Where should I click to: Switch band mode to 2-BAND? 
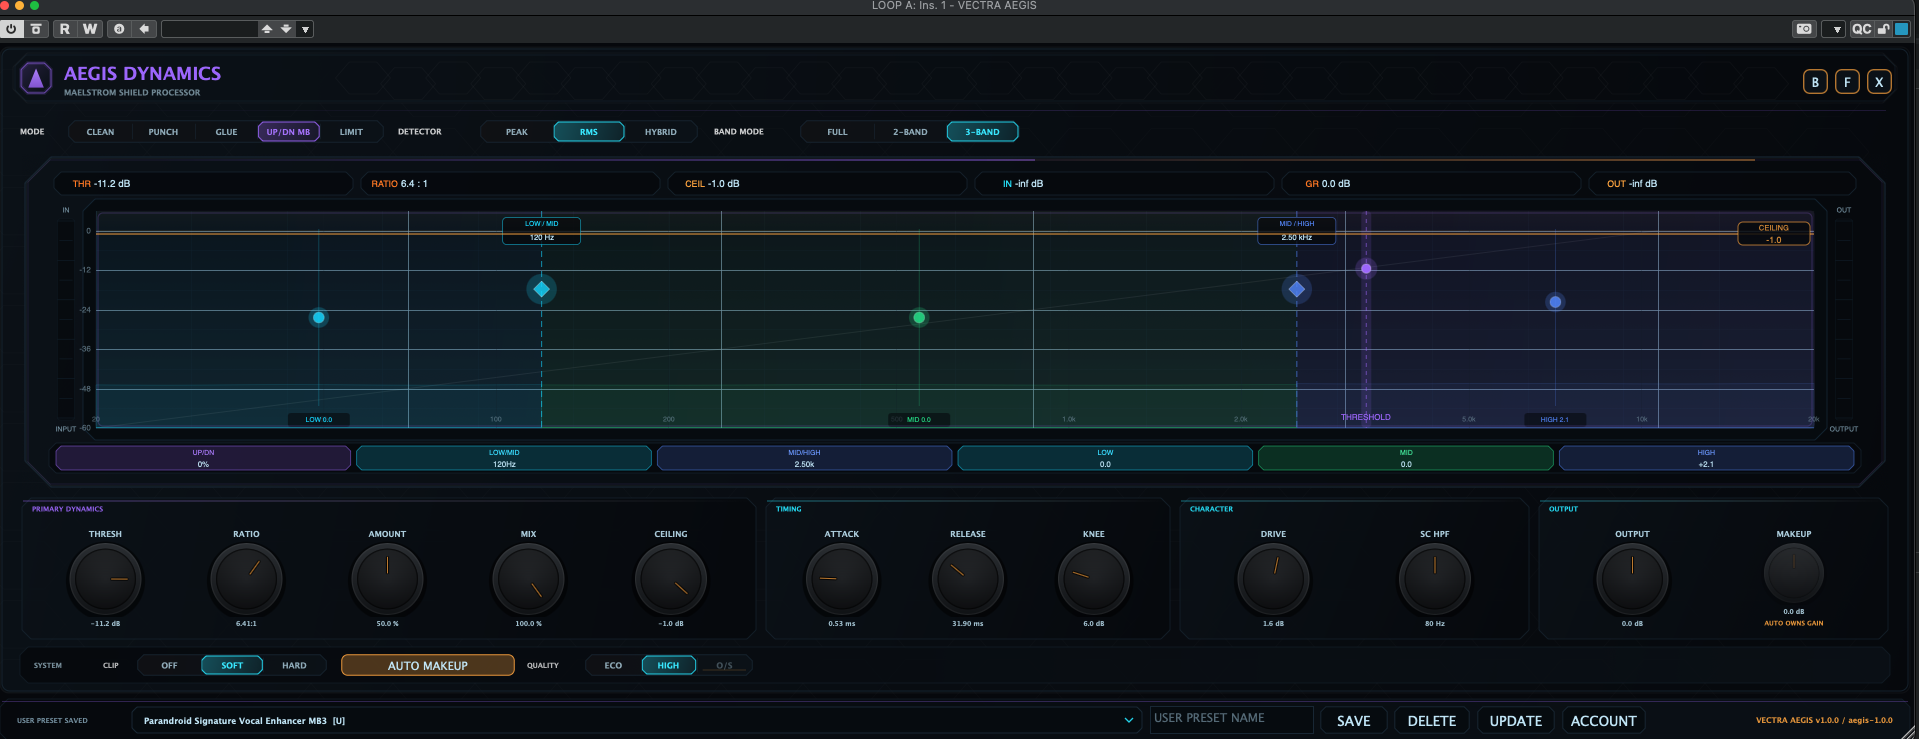(x=910, y=132)
